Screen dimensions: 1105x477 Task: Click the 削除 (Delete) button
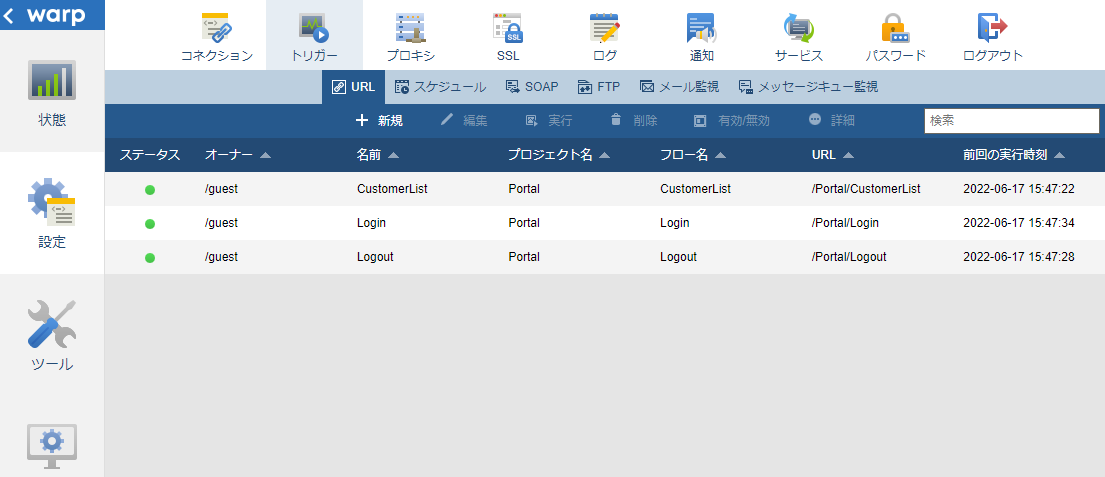(x=634, y=120)
